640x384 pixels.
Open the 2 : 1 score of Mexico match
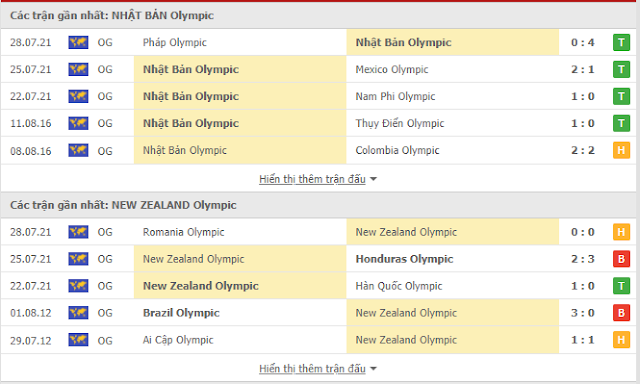tap(582, 69)
